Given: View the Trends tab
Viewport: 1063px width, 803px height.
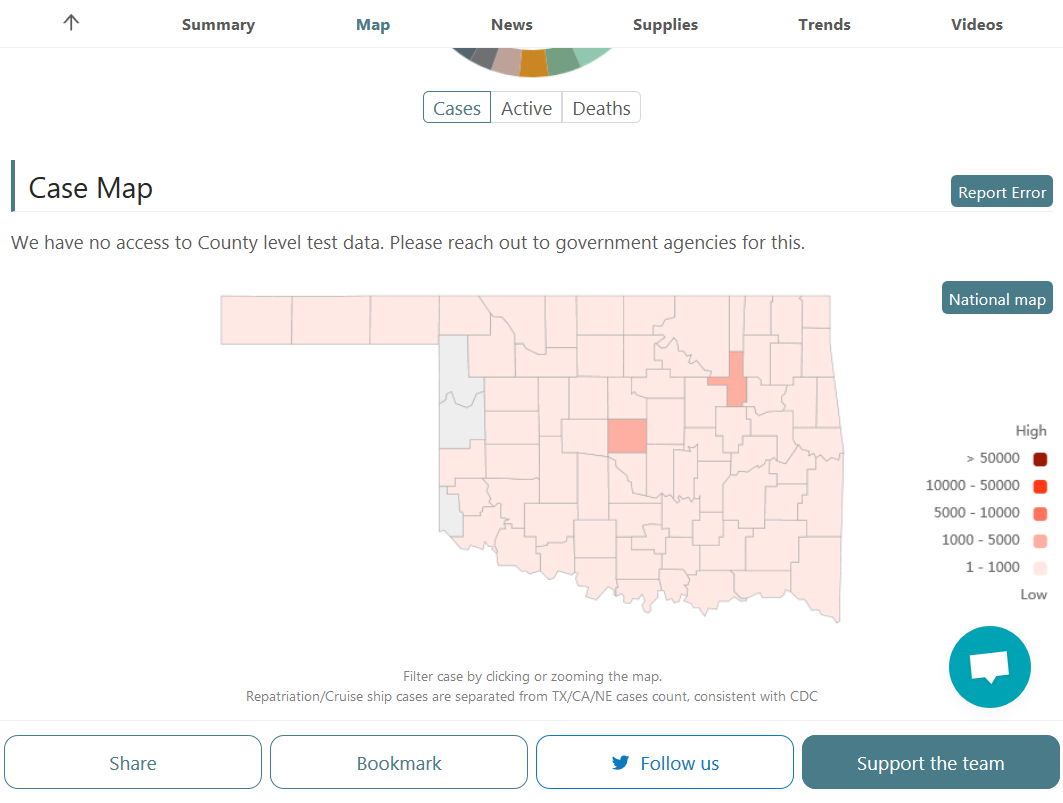Looking at the screenshot, I should [824, 24].
